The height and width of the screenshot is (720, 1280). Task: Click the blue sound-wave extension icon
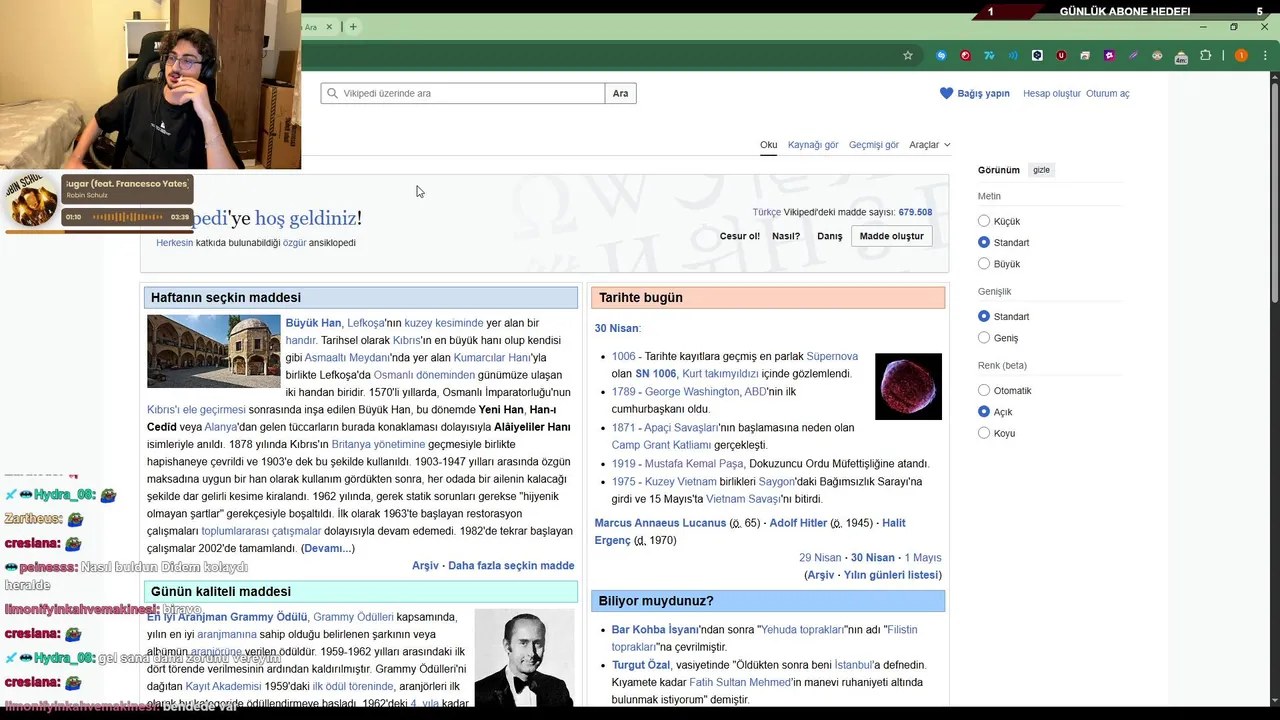pos(1013,56)
